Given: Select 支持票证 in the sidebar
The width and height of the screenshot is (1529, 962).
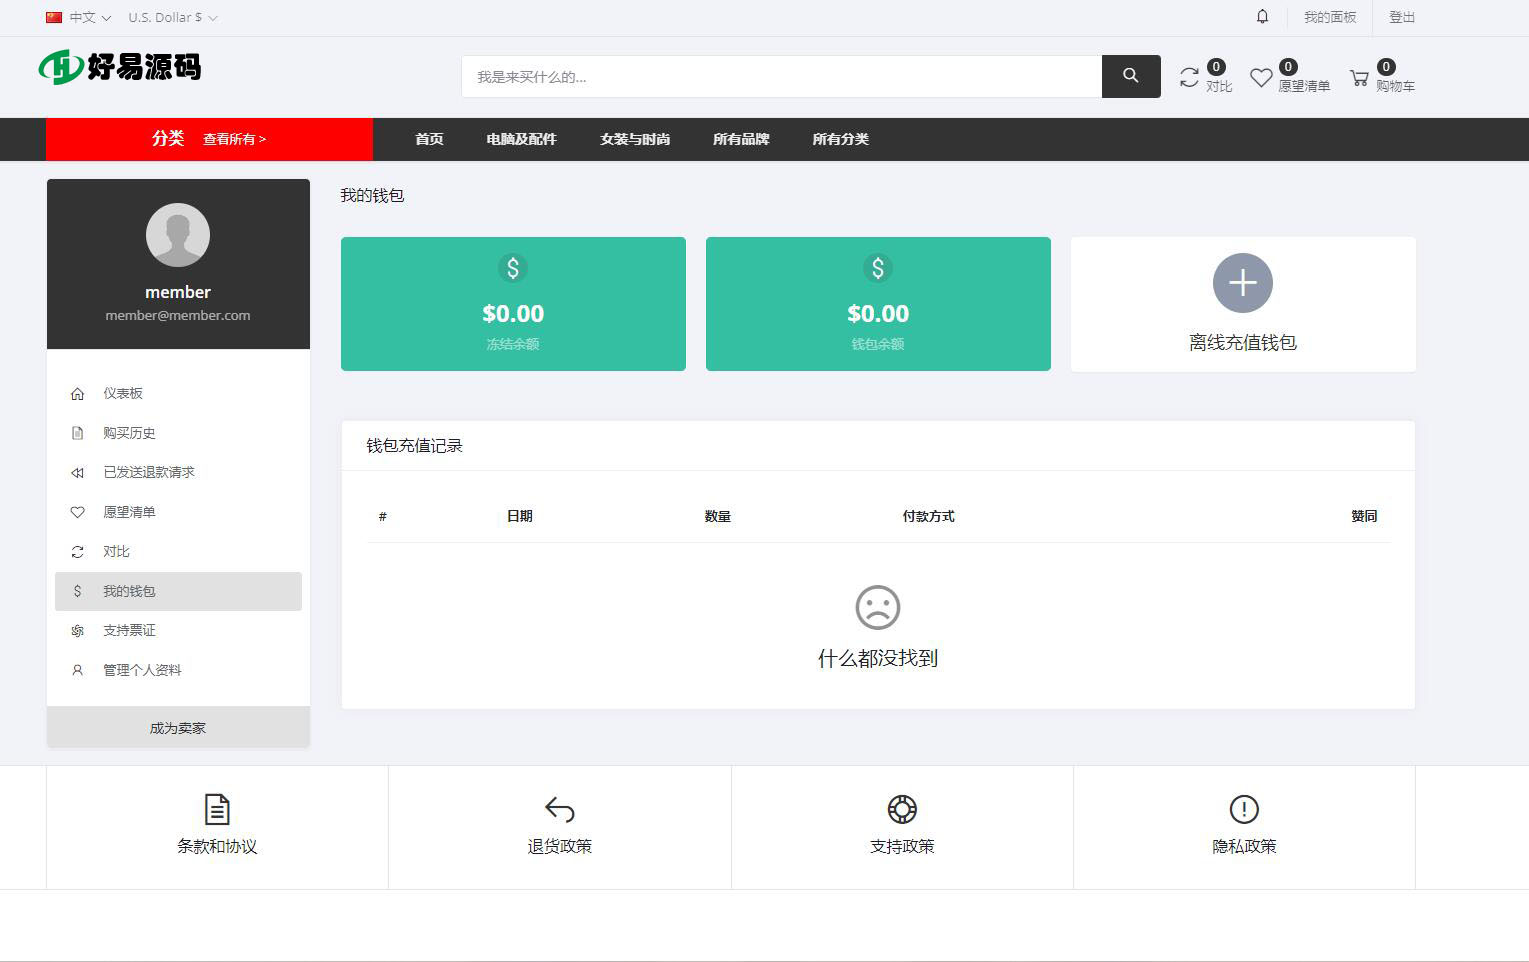Looking at the screenshot, I should 178,631.
